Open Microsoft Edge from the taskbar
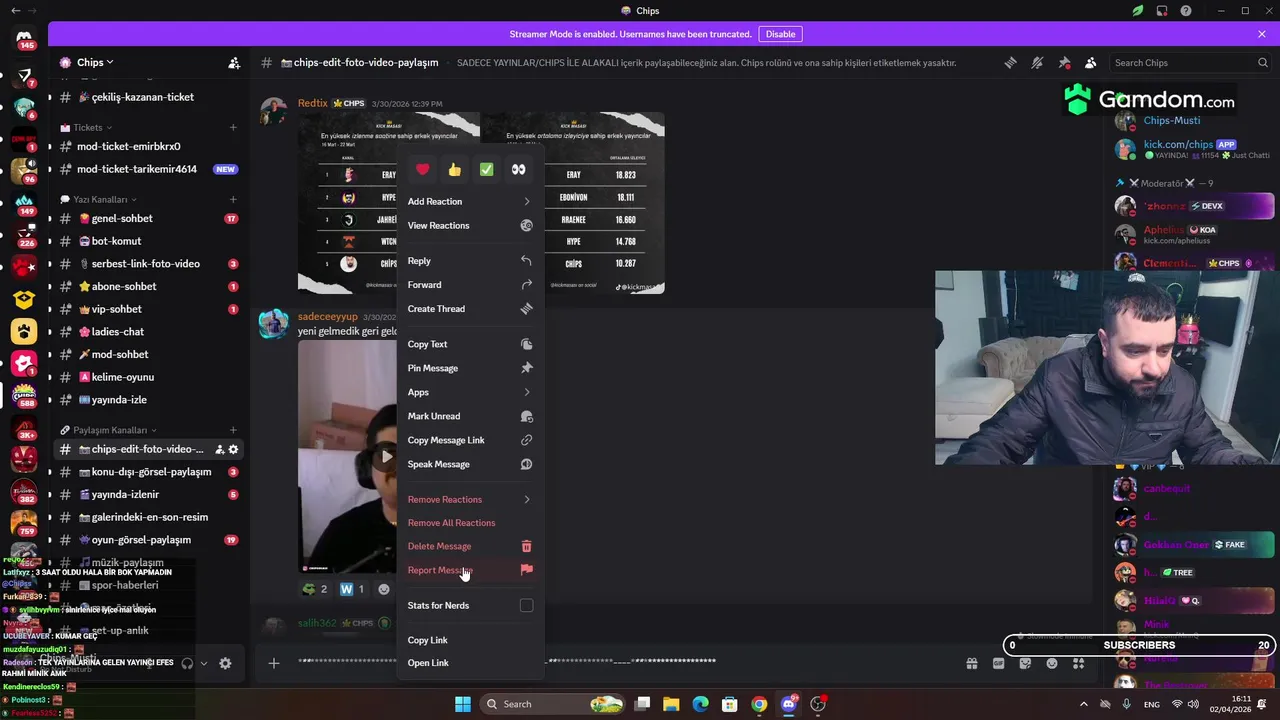Image resolution: width=1280 pixels, height=720 pixels. [x=701, y=704]
